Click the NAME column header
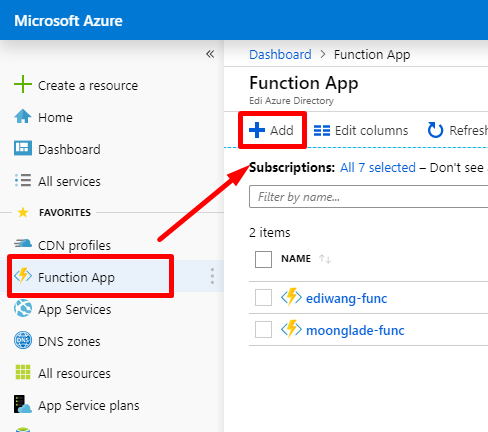Viewport: 488px width, 432px height. coord(296,259)
